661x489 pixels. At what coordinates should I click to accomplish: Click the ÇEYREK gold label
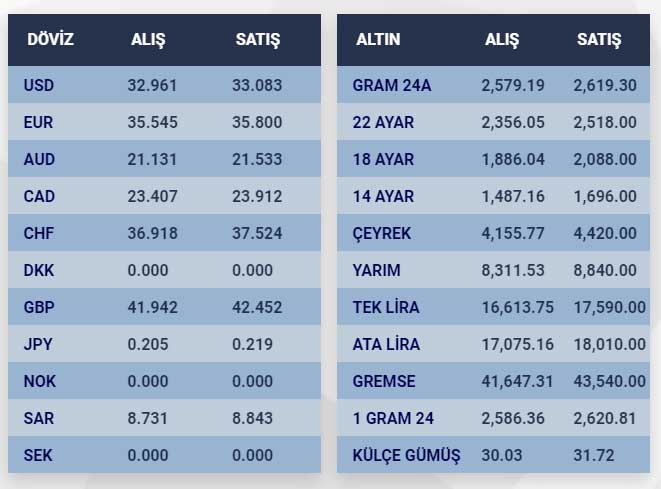coord(382,233)
